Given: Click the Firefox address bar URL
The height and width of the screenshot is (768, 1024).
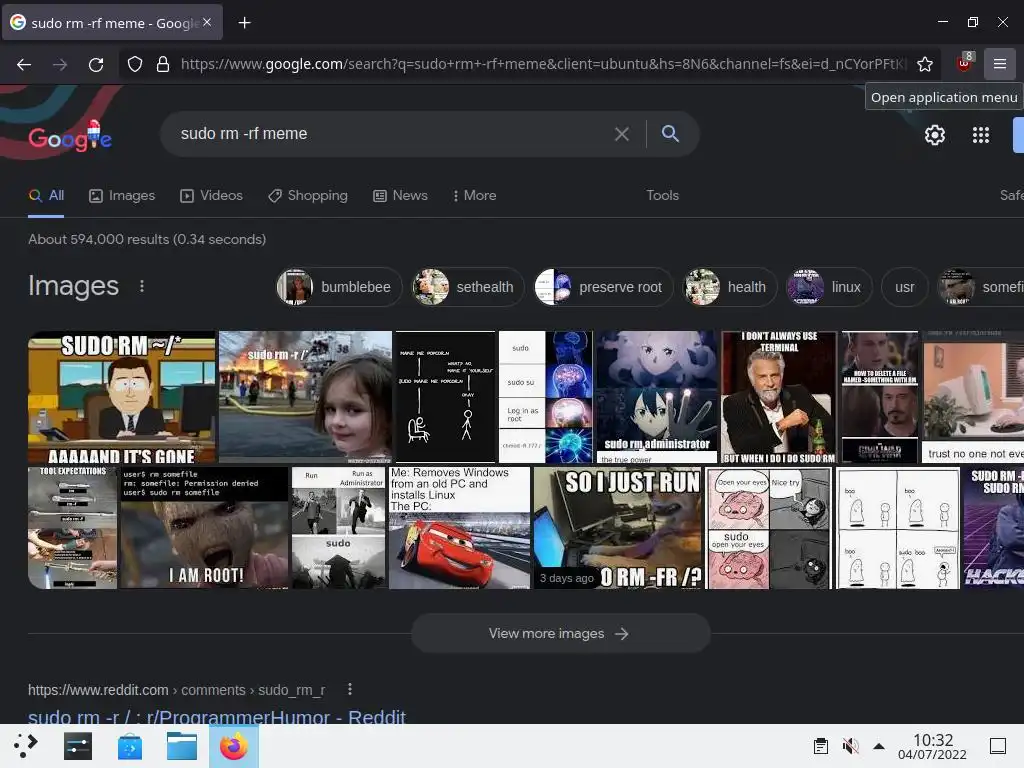Looking at the screenshot, I should (543, 64).
